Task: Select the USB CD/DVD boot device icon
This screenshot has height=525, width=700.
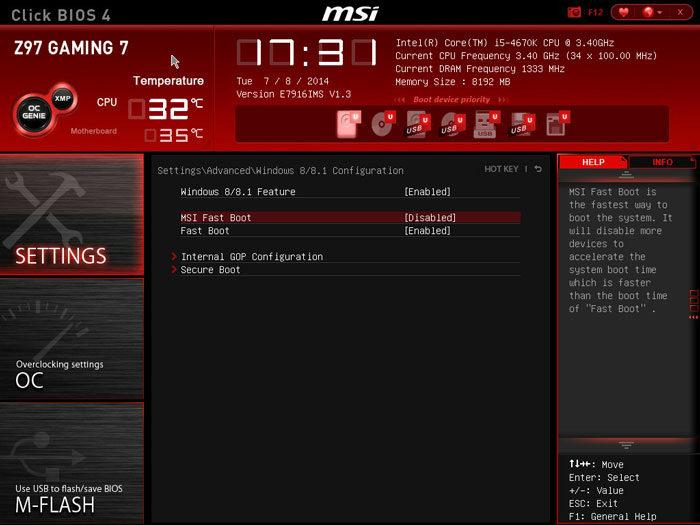Action: coord(452,124)
